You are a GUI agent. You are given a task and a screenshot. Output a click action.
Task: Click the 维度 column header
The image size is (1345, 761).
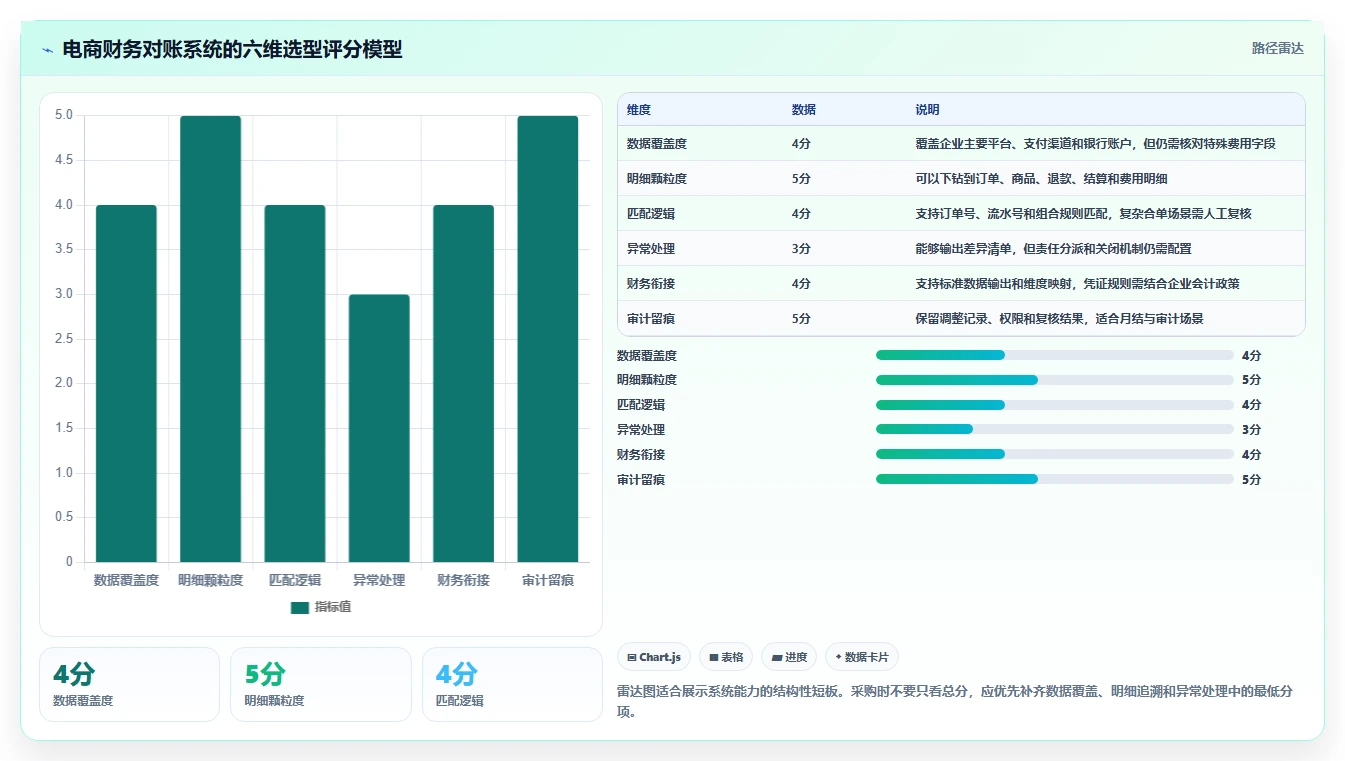point(639,110)
